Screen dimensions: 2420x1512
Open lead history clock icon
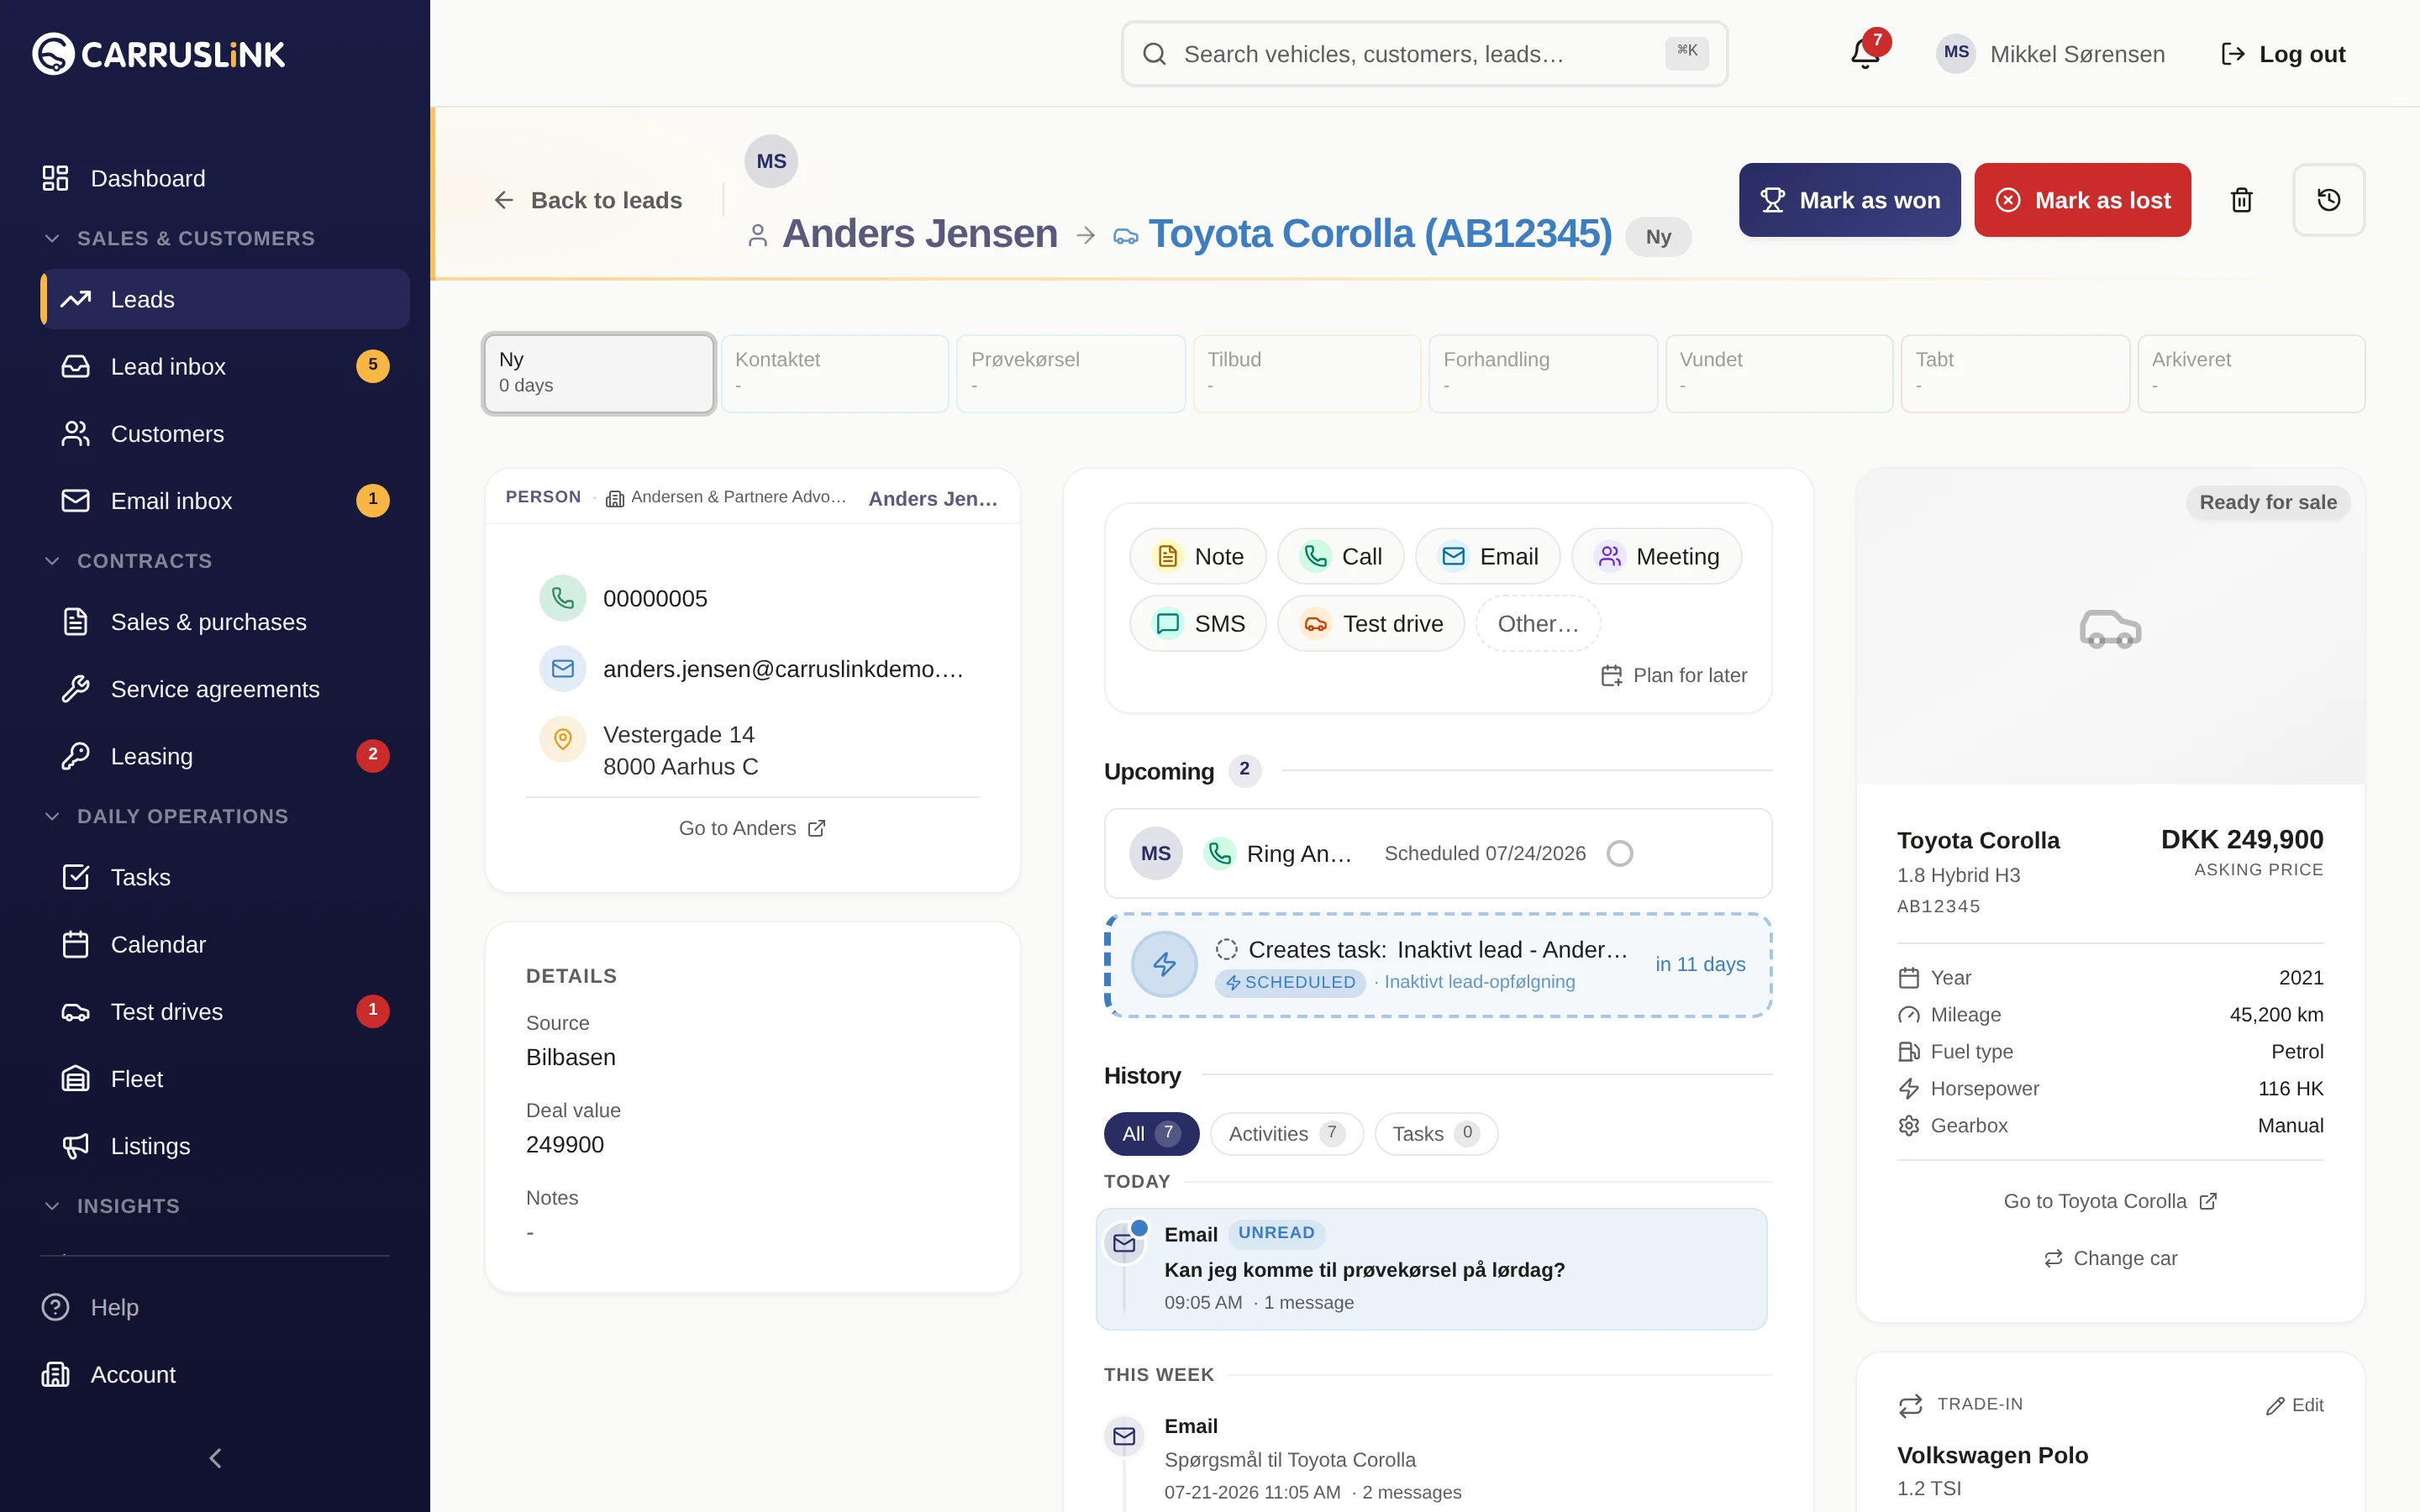click(2329, 200)
